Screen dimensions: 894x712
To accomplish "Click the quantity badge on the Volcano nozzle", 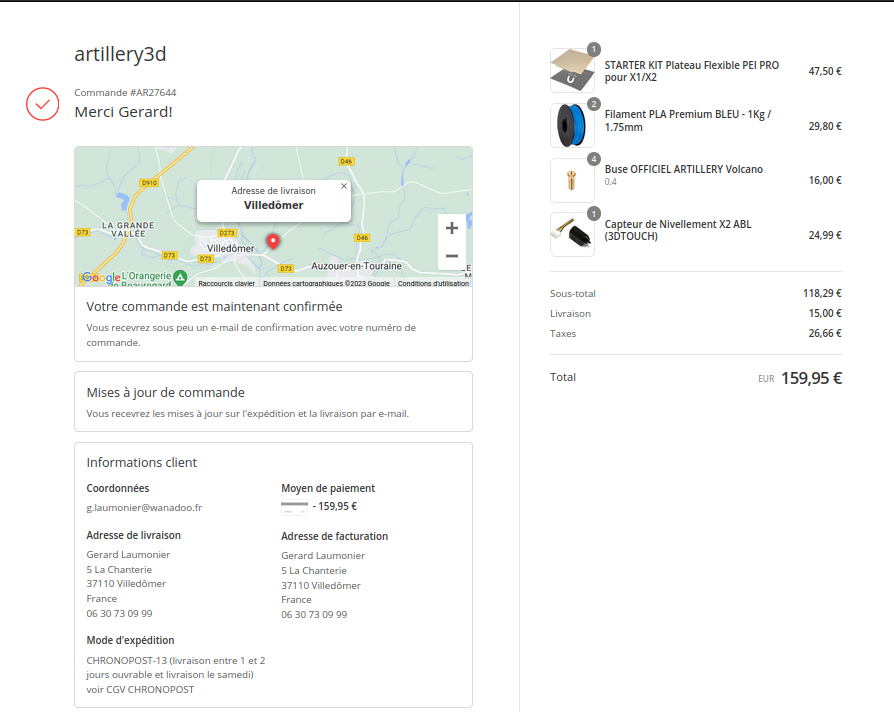I will coord(594,159).
